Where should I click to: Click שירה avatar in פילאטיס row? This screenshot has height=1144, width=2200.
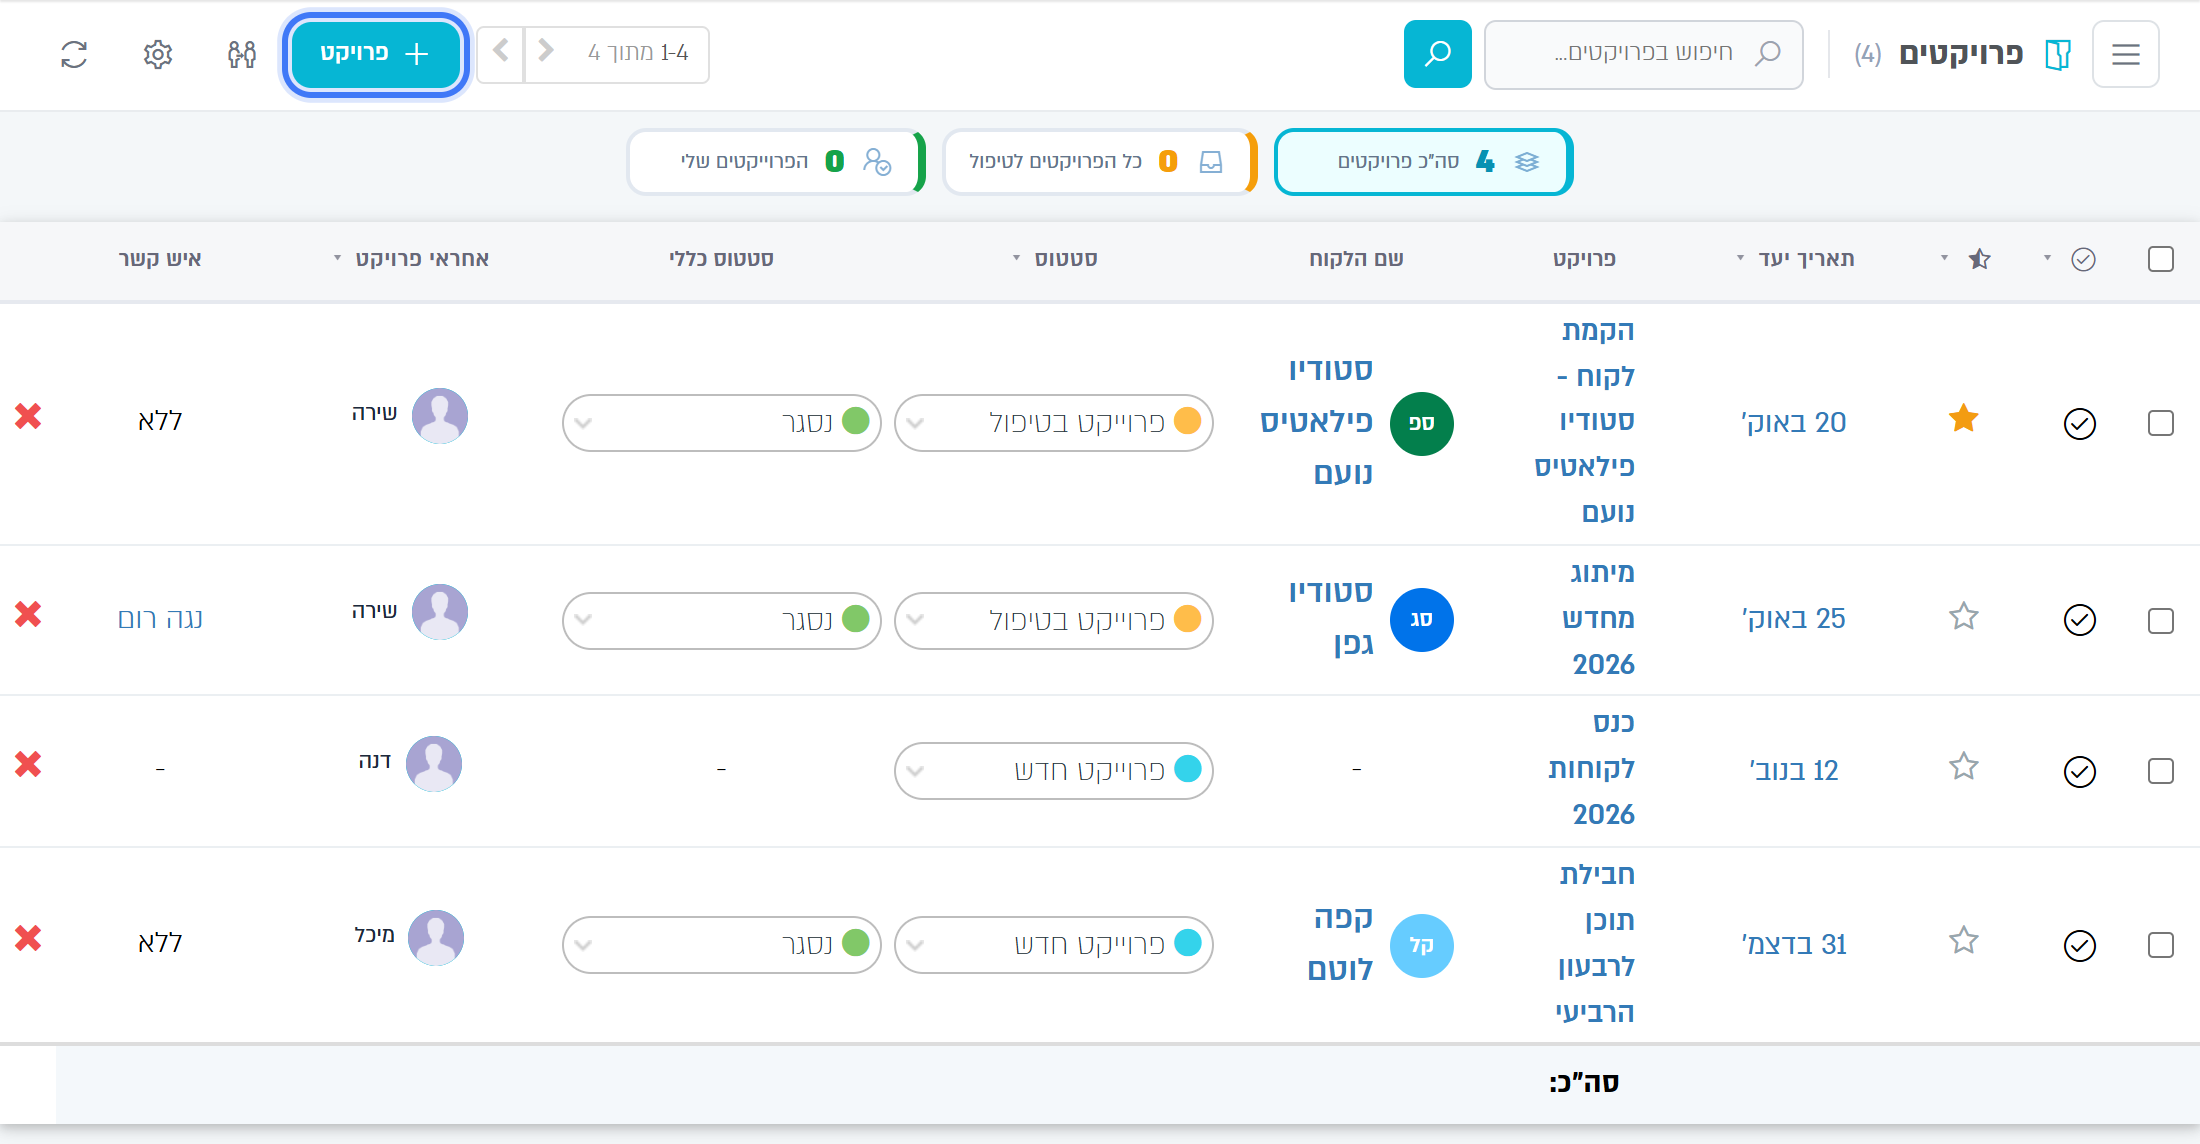(440, 416)
